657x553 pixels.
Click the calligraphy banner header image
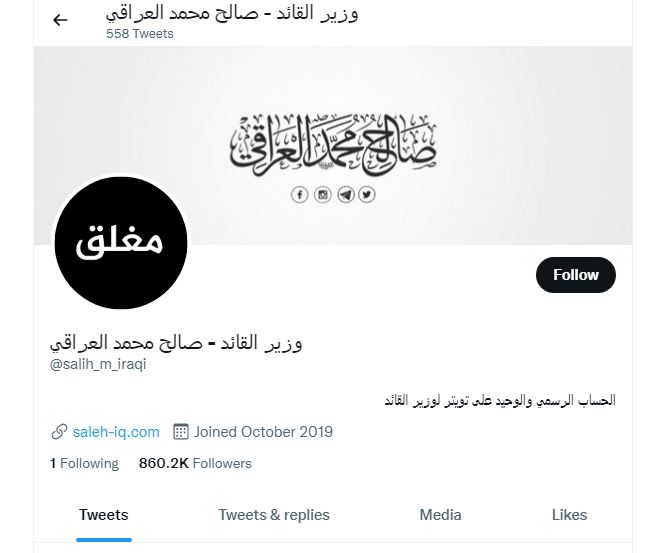point(333,145)
